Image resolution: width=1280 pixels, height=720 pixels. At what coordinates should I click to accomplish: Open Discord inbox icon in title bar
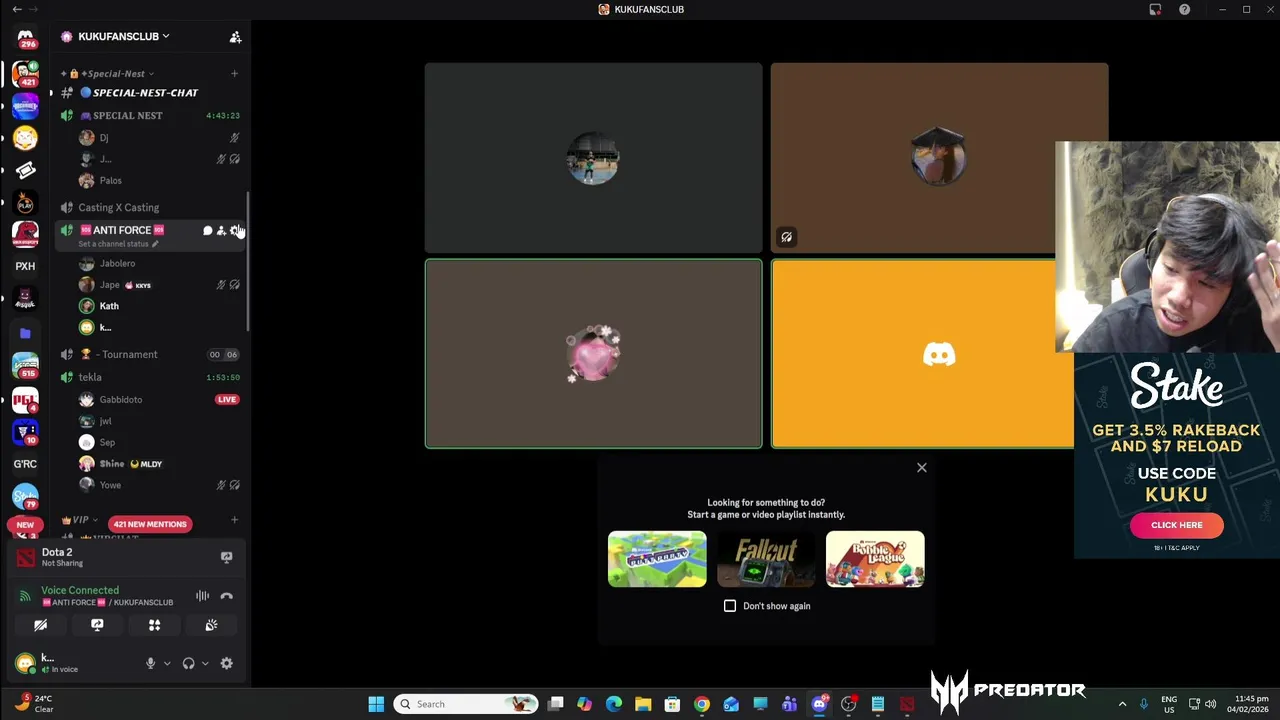point(1155,9)
